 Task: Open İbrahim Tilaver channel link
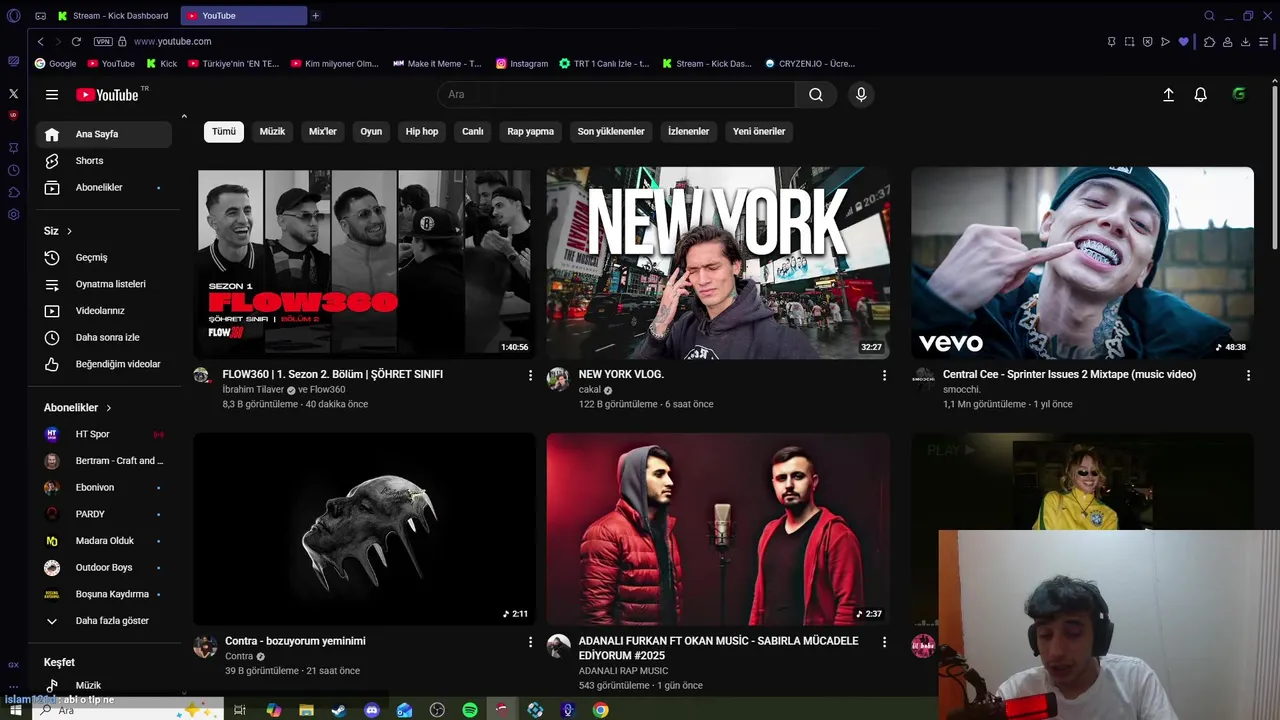tap(253, 390)
